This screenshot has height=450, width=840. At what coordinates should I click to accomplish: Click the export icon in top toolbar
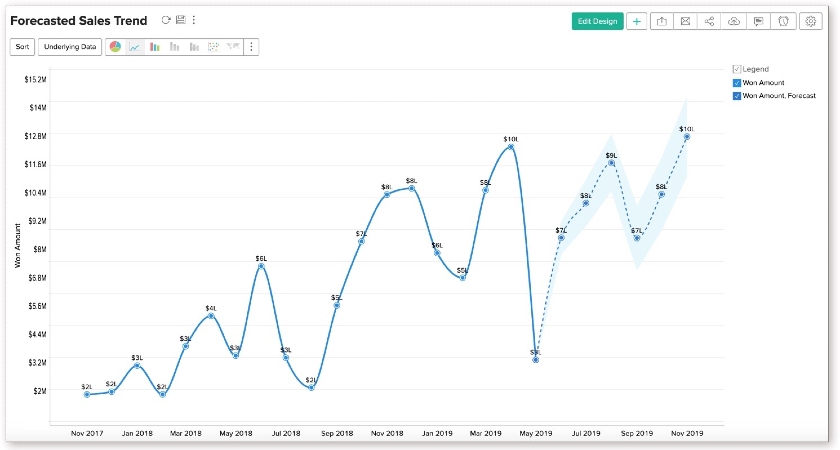pos(662,21)
